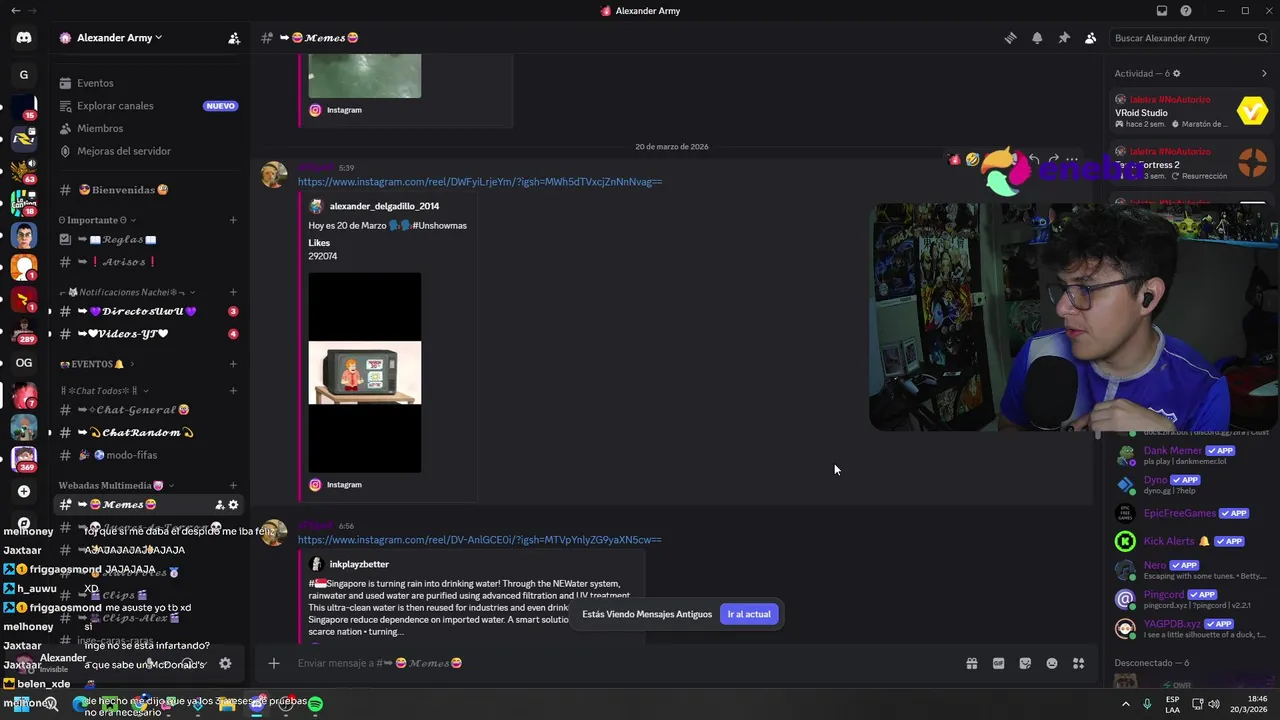Open Dank Memer app member
1280x720 pixels.
click(x=1190, y=455)
